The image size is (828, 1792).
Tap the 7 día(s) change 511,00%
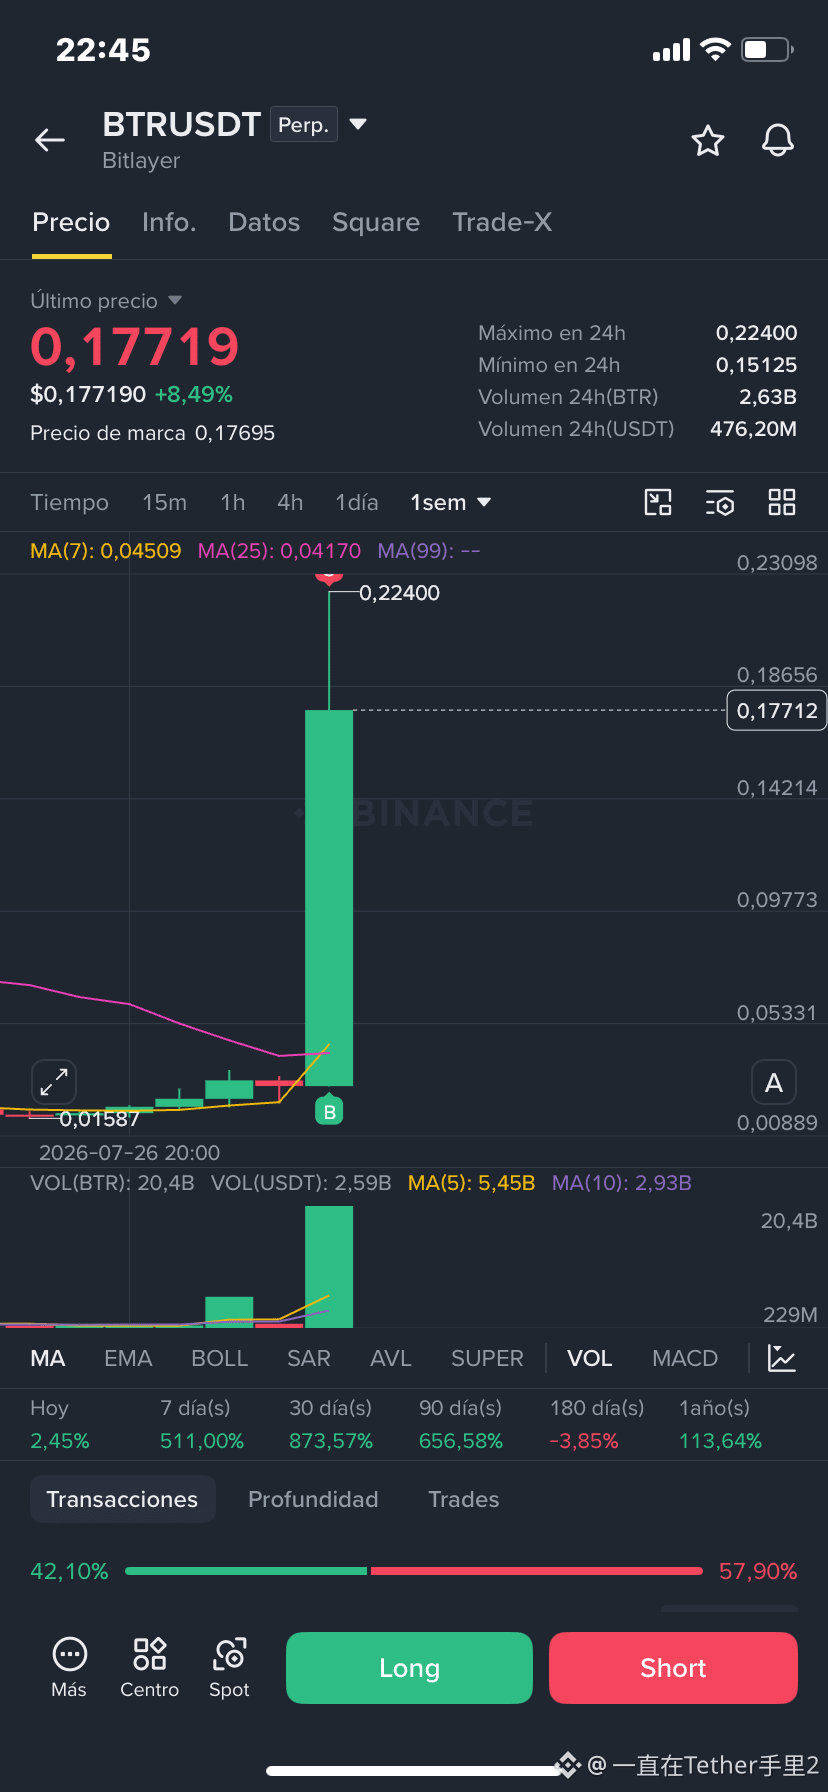click(202, 1441)
